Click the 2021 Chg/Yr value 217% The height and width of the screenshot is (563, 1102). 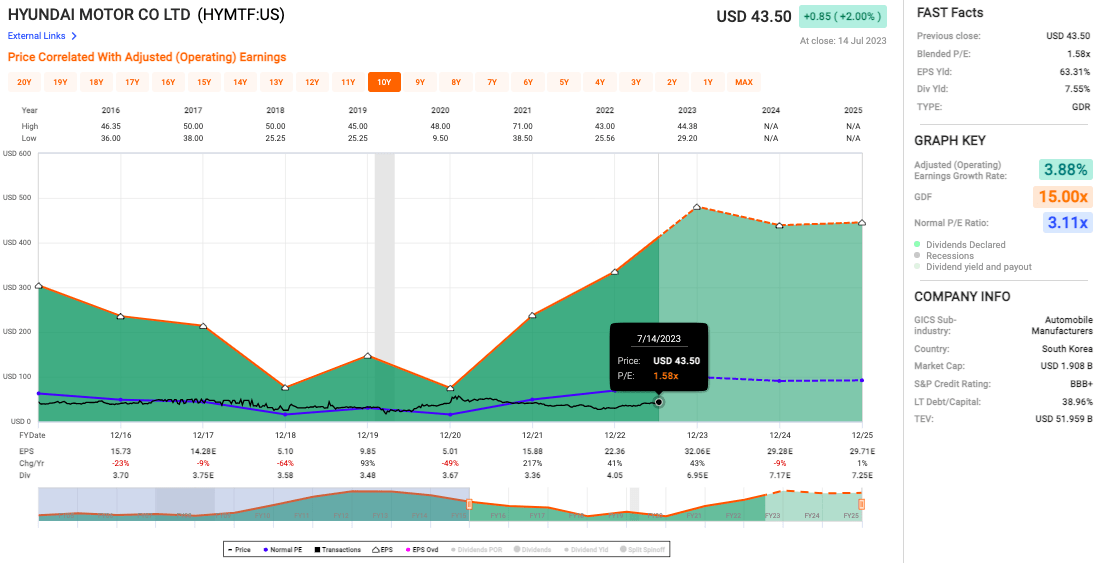pos(533,462)
